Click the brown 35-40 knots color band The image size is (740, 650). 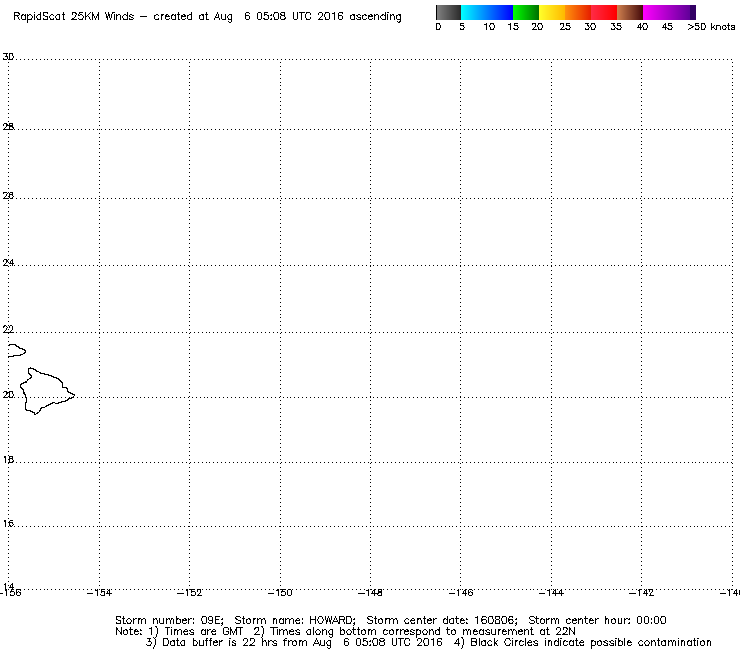pos(630,12)
